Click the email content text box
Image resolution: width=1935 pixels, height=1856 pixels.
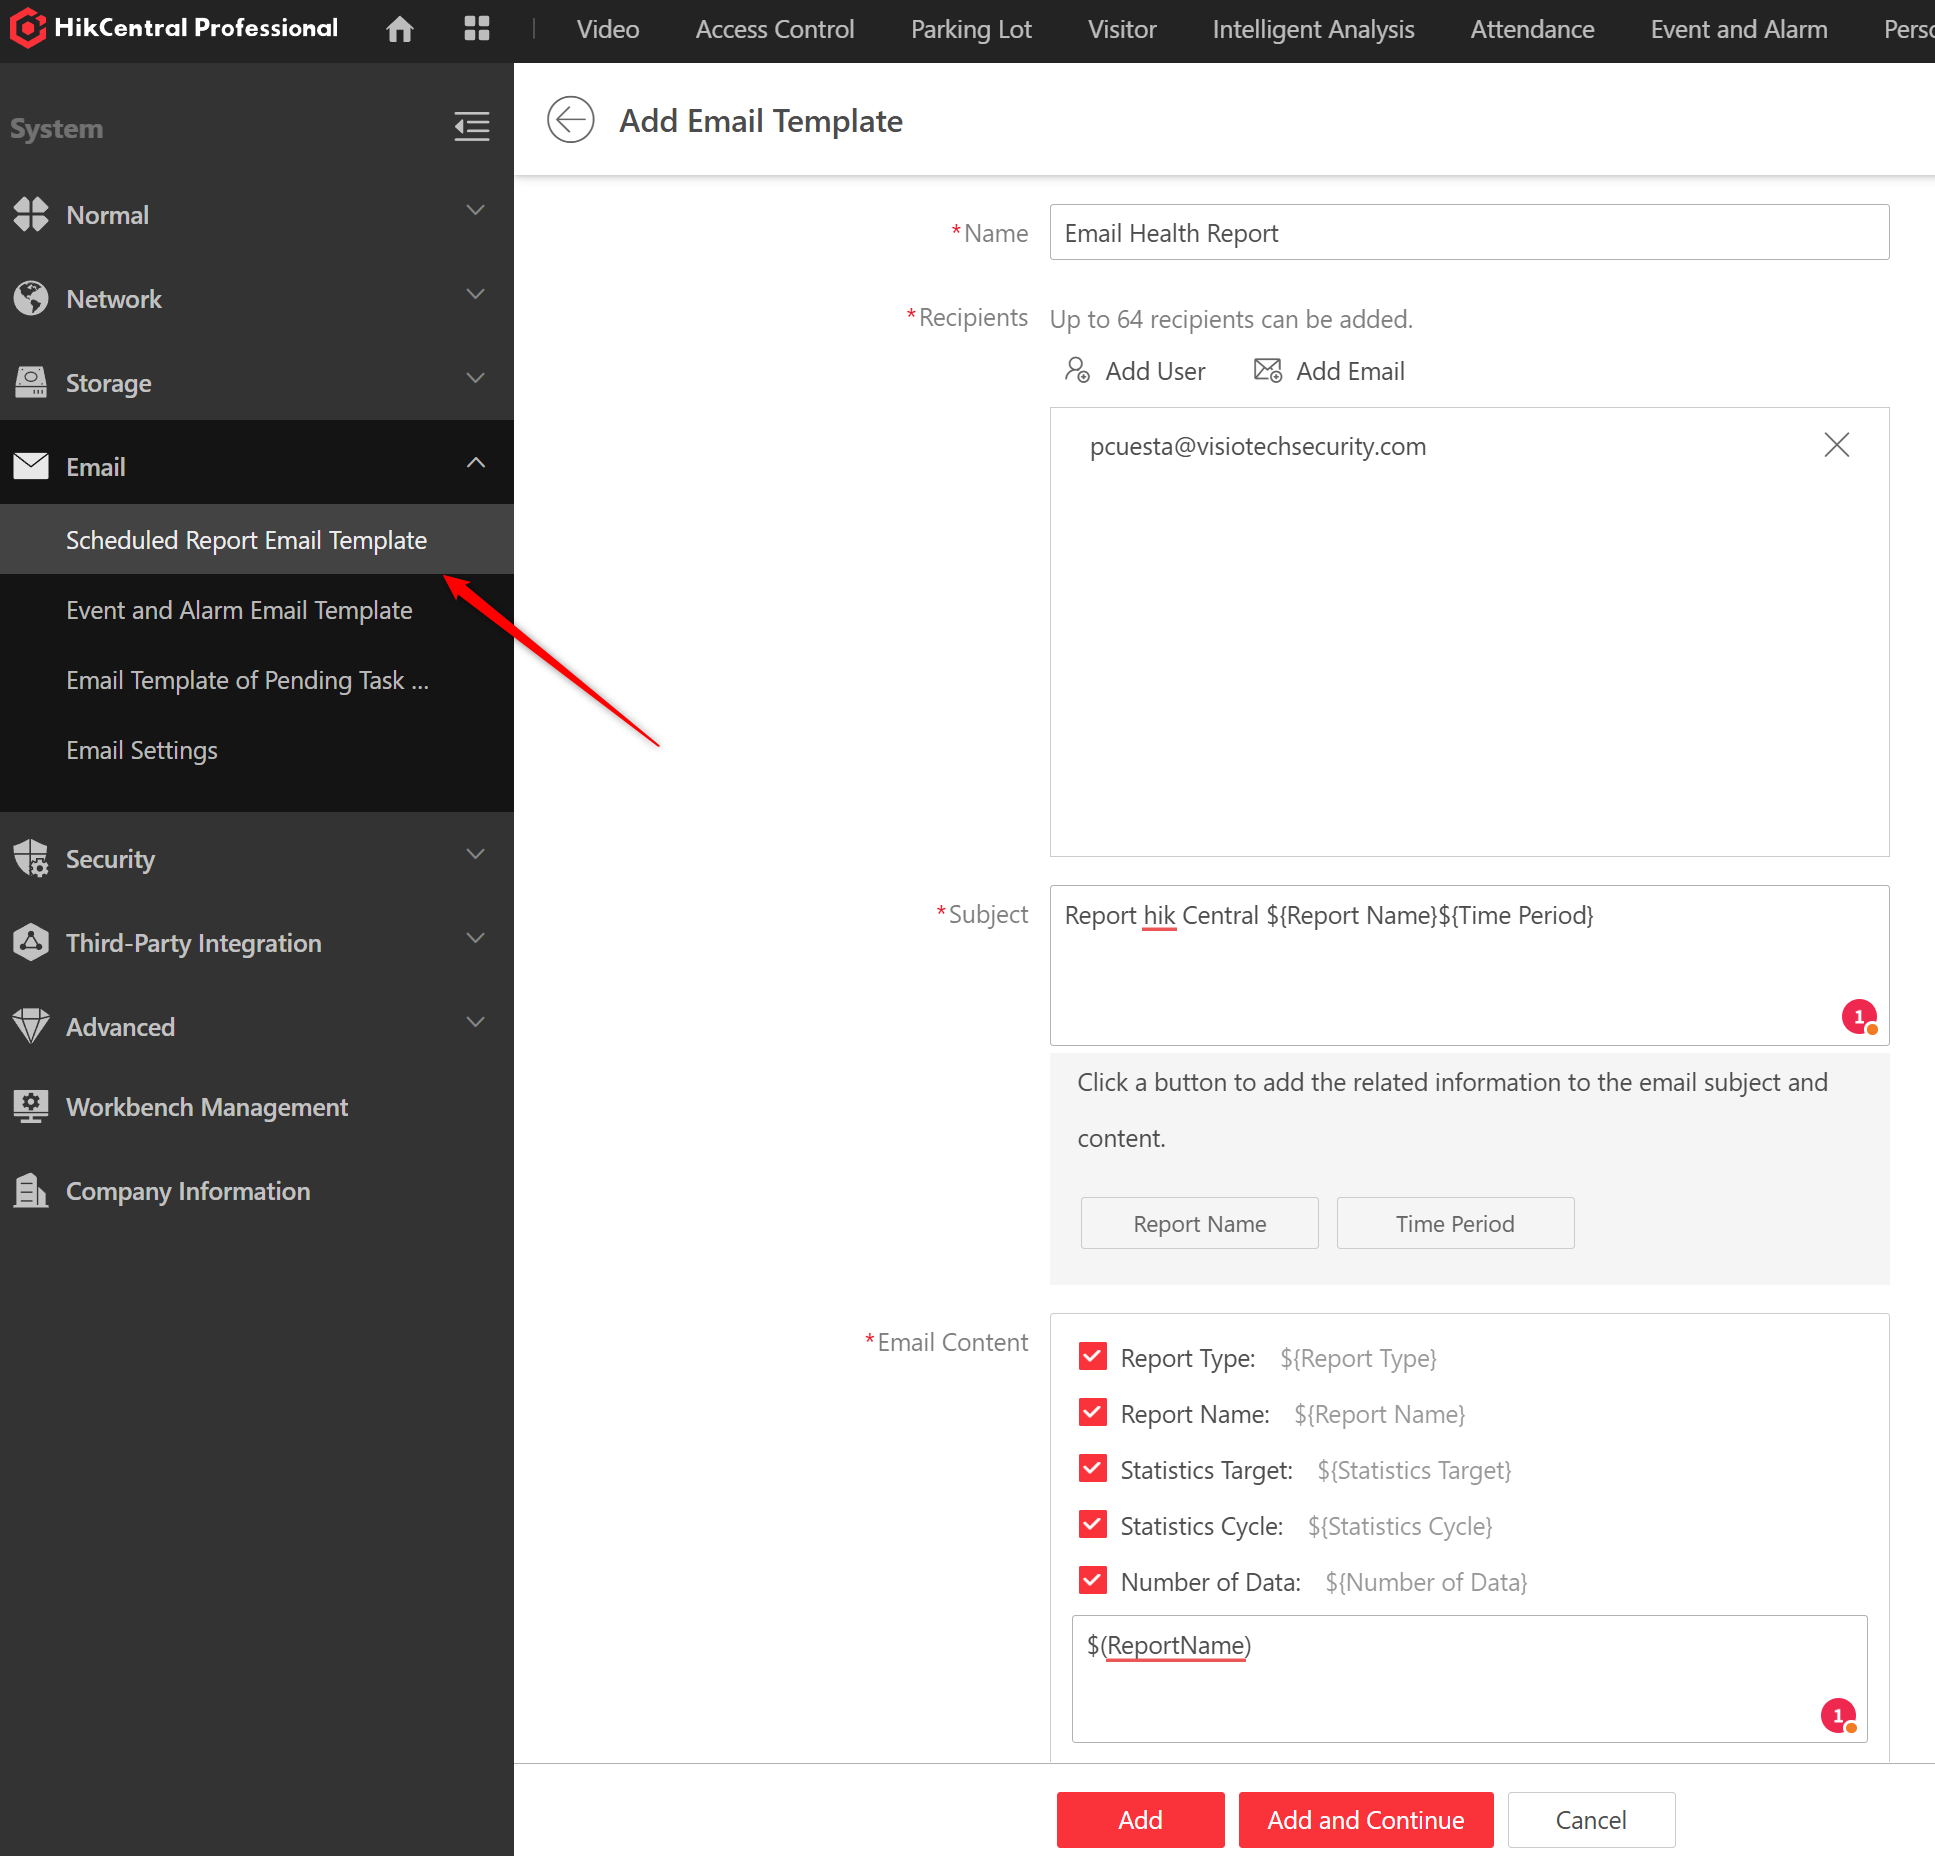point(1469,1678)
